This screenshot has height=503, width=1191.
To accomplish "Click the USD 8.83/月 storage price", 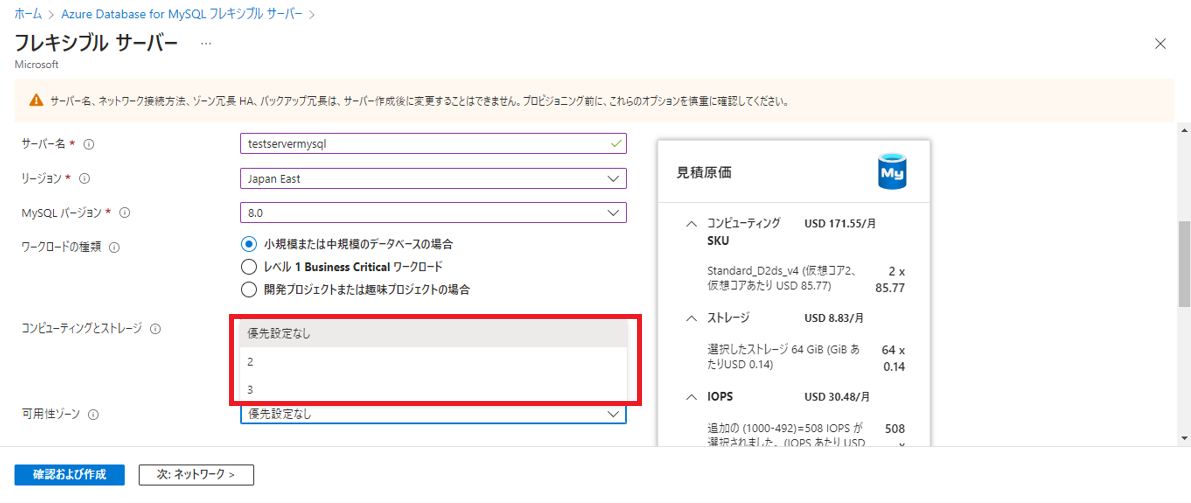I will pos(834,318).
